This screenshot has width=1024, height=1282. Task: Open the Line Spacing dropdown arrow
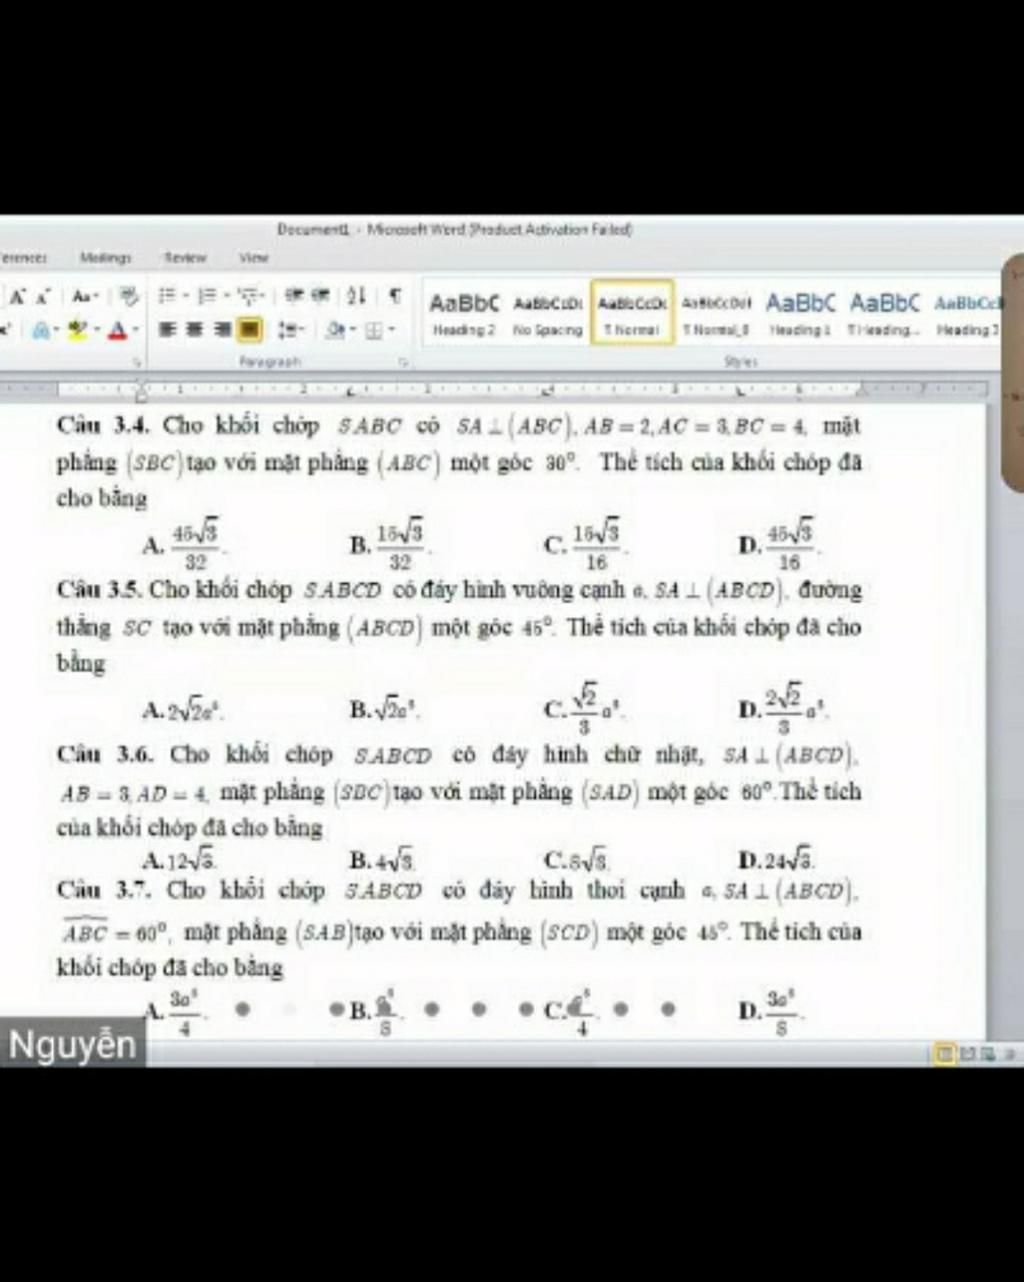click(x=302, y=328)
